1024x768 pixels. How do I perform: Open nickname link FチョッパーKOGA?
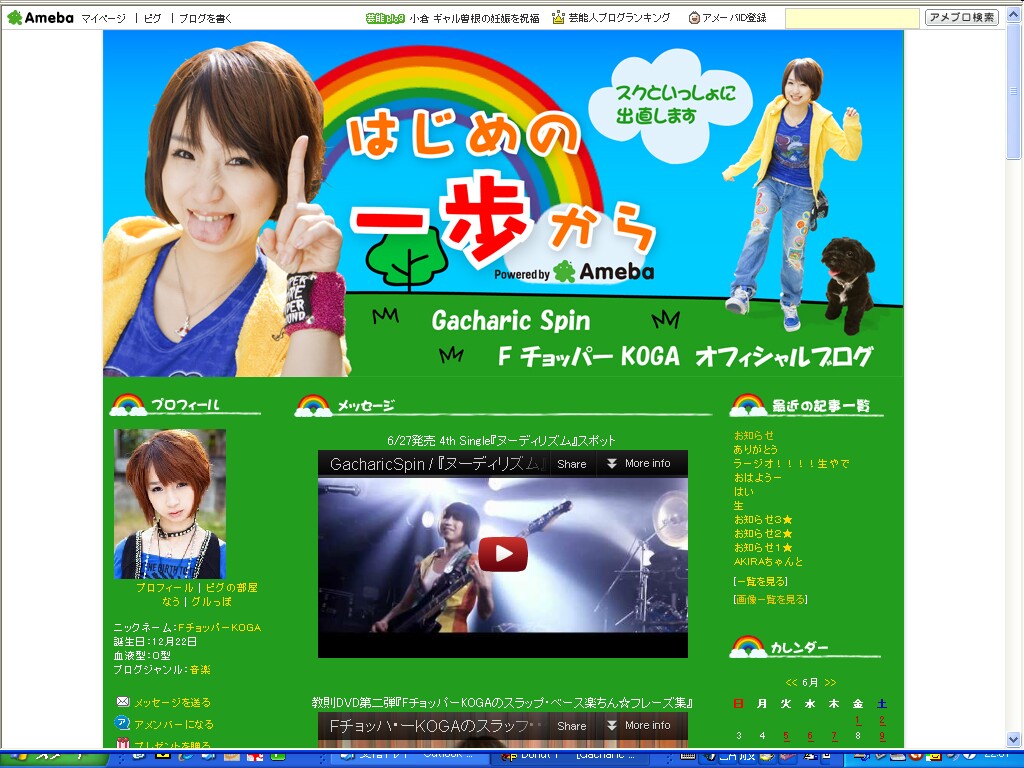pyautogui.click(x=219, y=627)
